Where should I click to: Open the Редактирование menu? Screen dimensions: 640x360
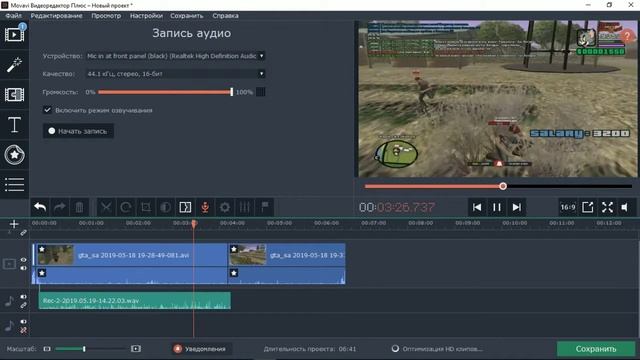(56, 16)
